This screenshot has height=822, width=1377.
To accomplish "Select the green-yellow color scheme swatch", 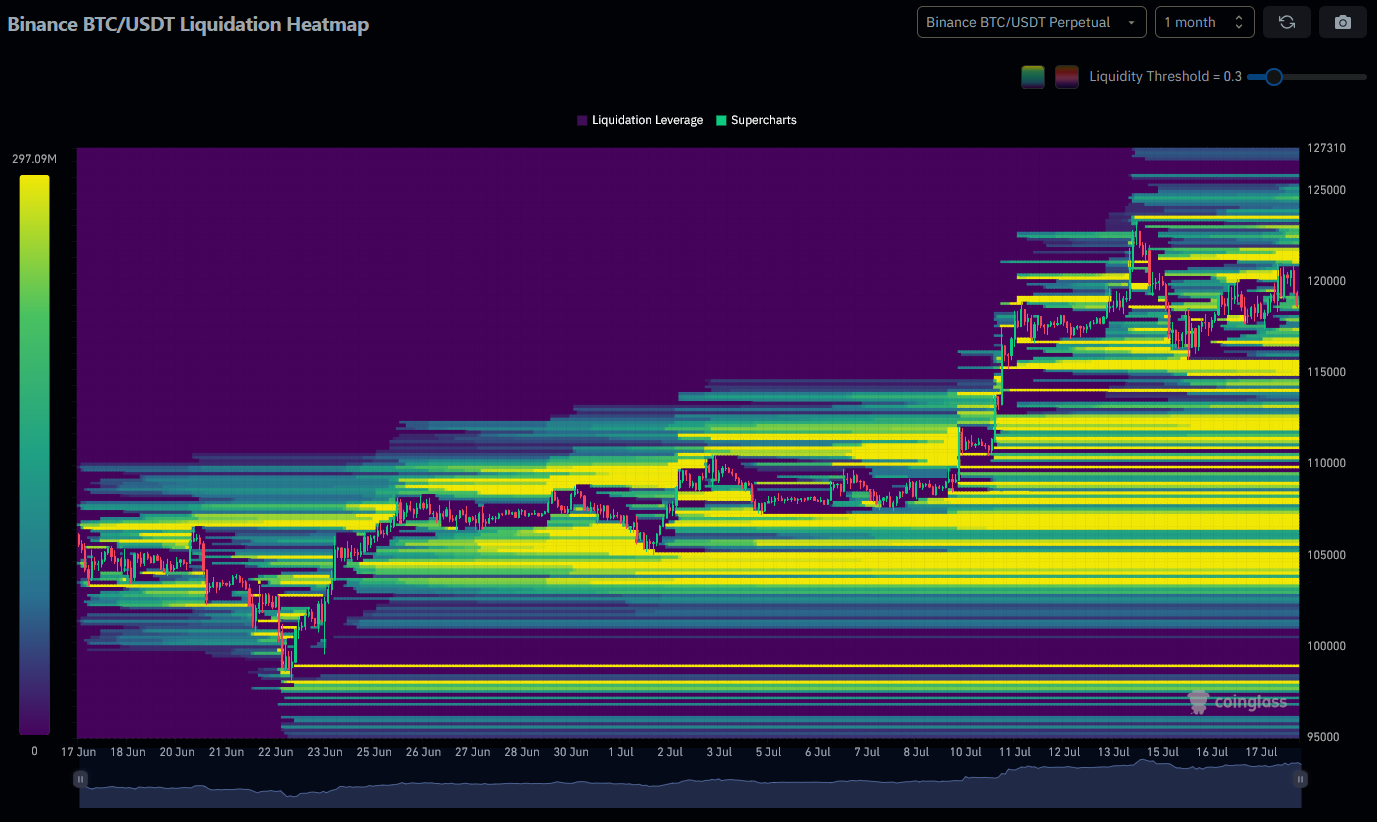I will (1033, 77).
